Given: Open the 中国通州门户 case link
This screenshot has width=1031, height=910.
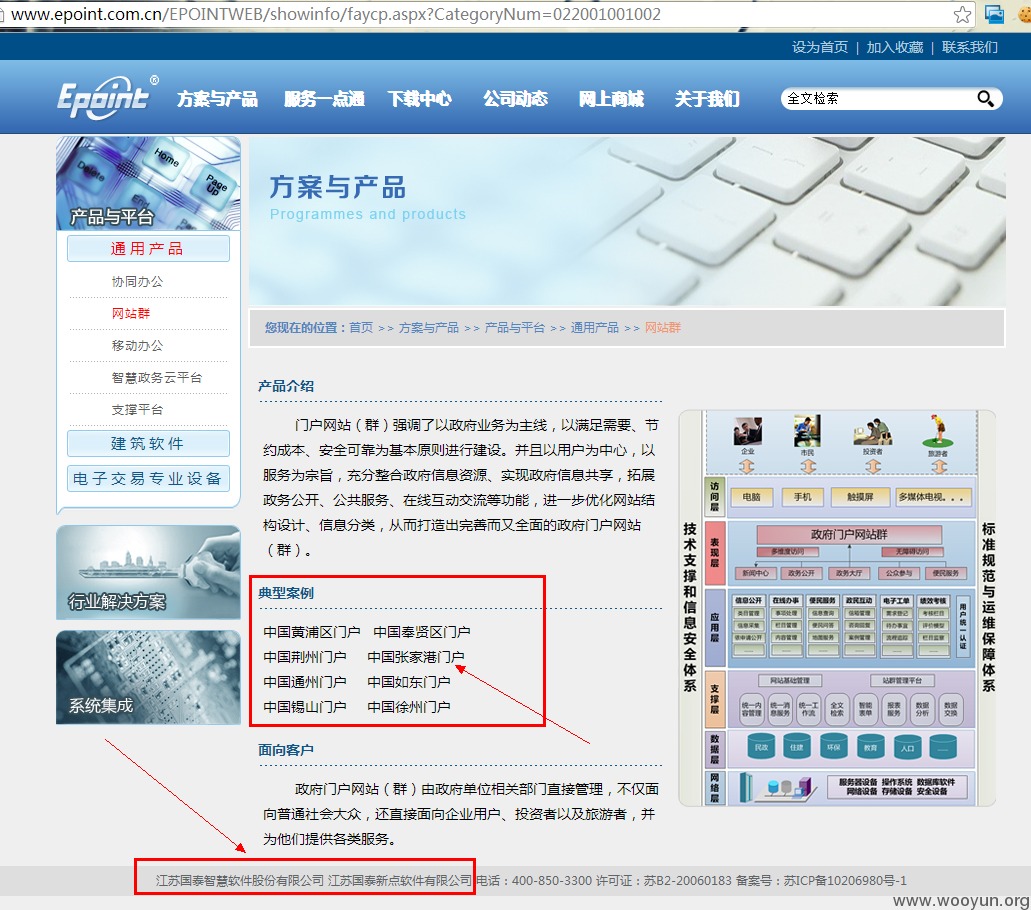Looking at the screenshot, I should 304,682.
